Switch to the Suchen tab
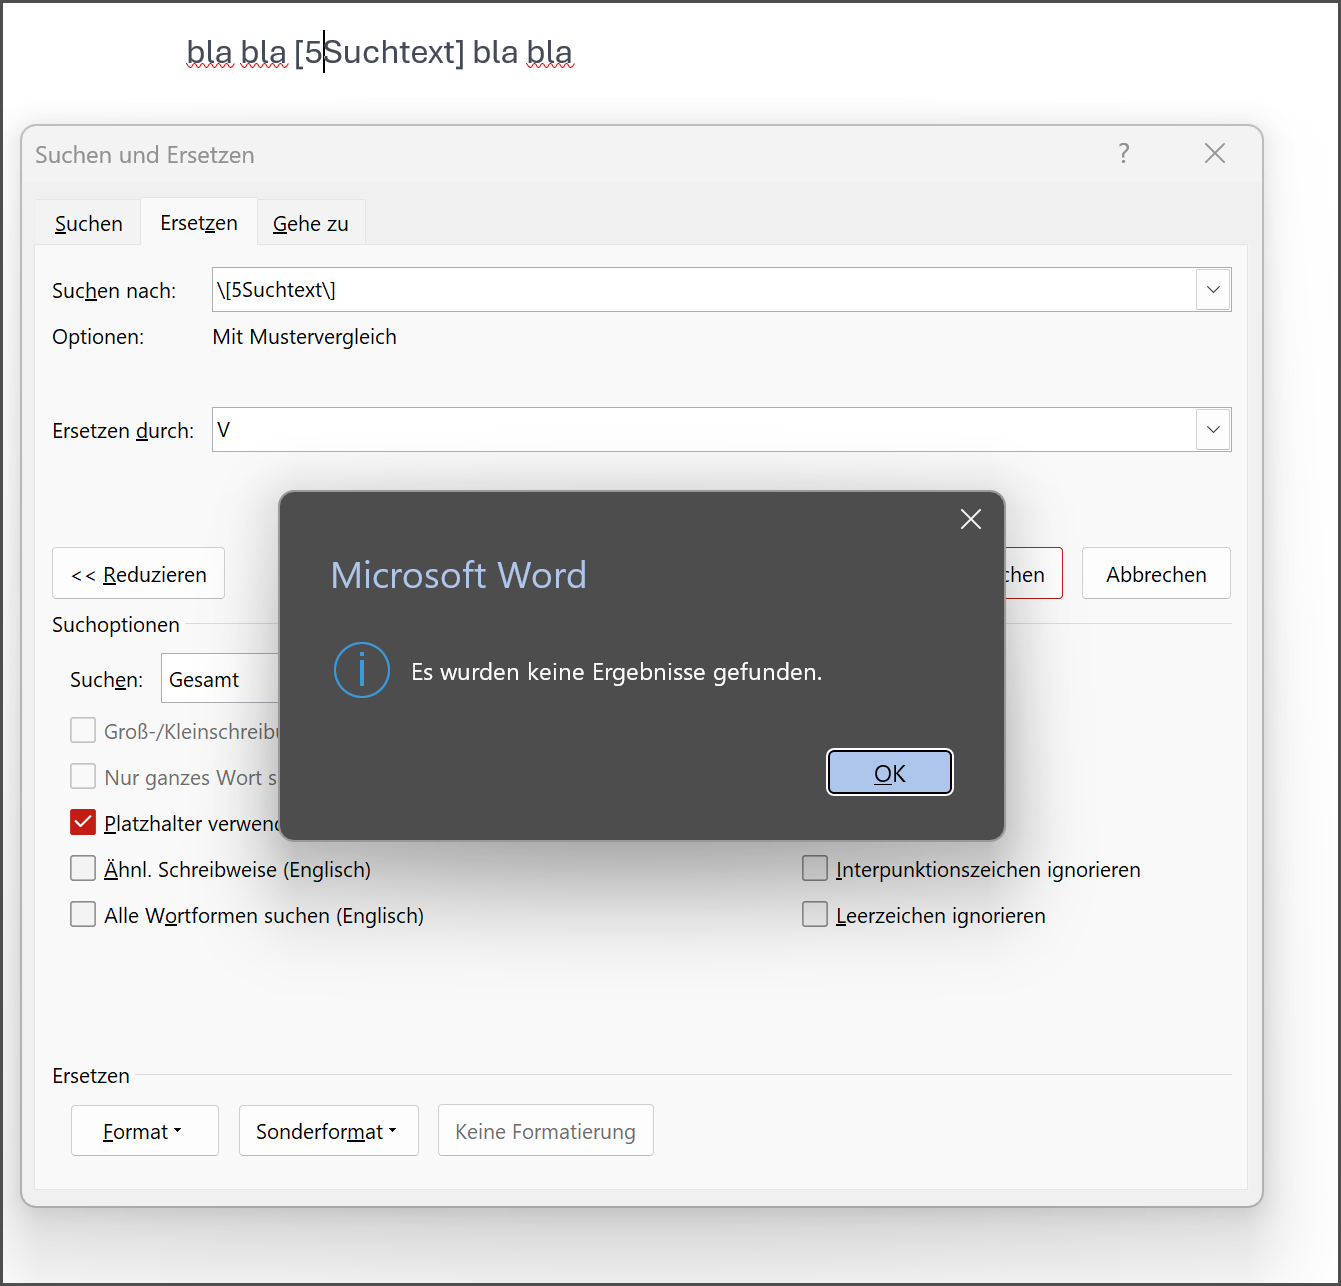Screen dimensions: 1341x1286 pyautogui.click(x=89, y=223)
